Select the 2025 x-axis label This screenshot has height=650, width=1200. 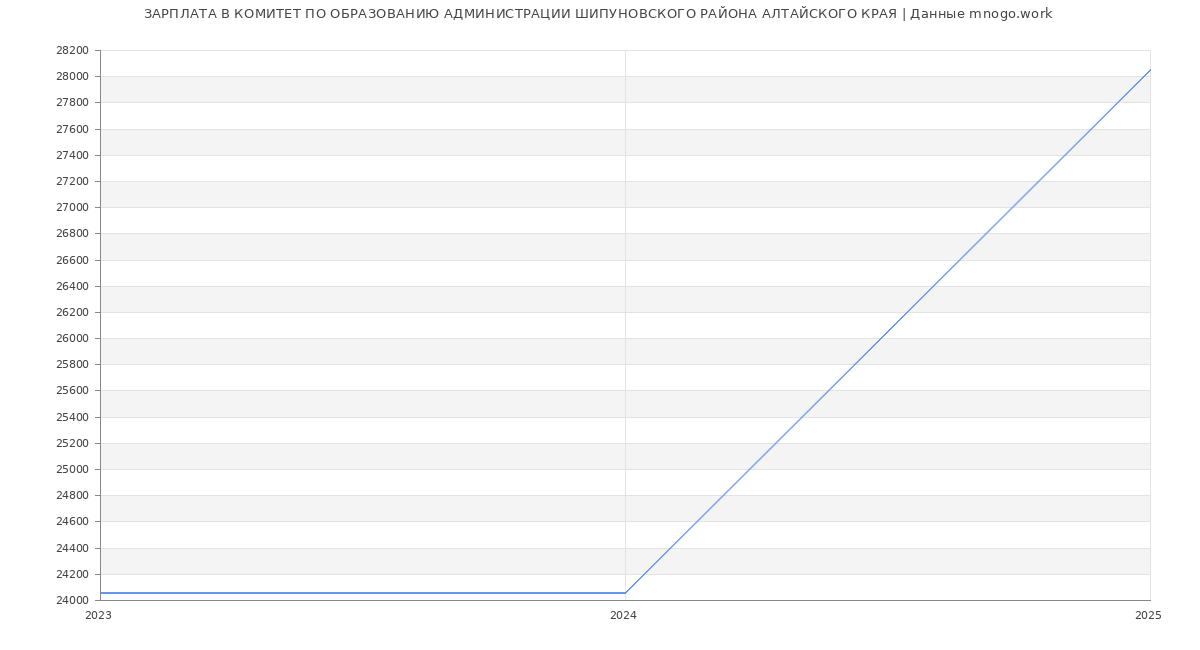click(x=1148, y=616)
